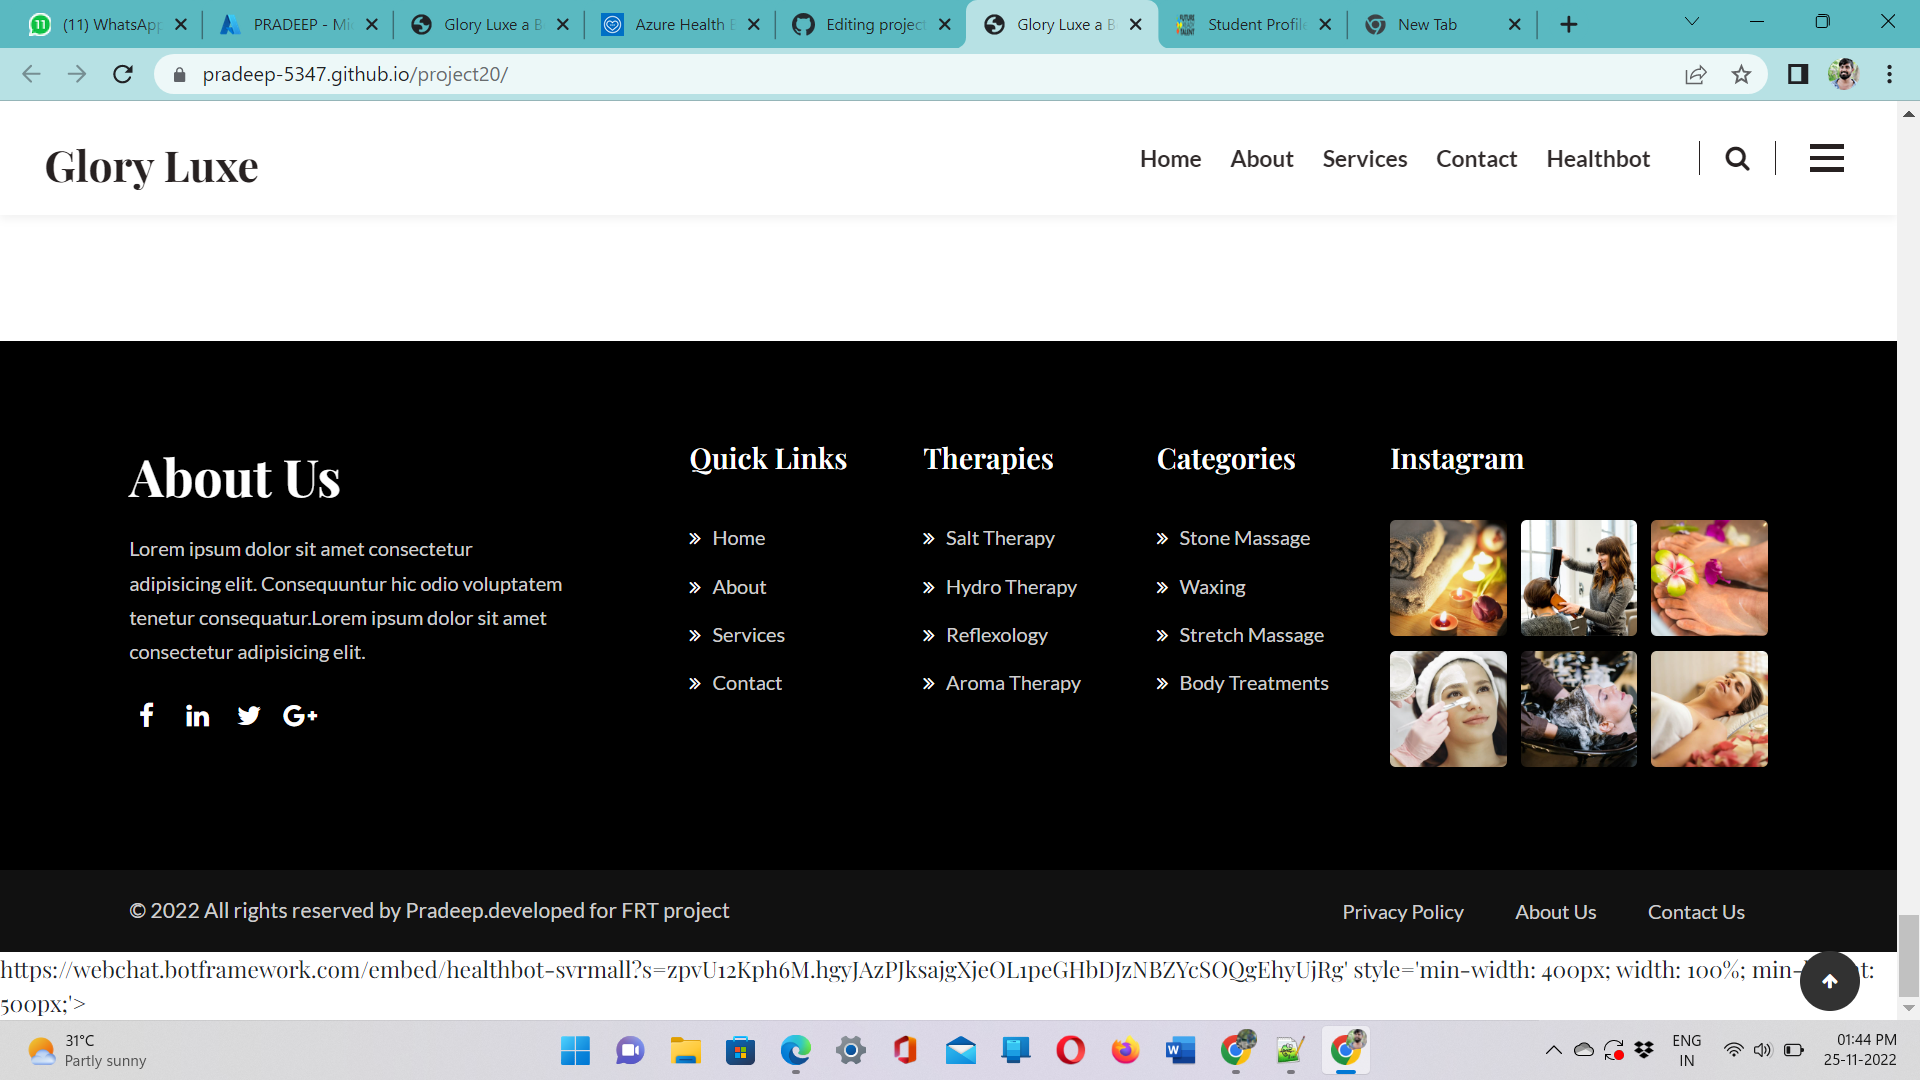Click the page vertical scrollbar thumb

pos(1908,955)
